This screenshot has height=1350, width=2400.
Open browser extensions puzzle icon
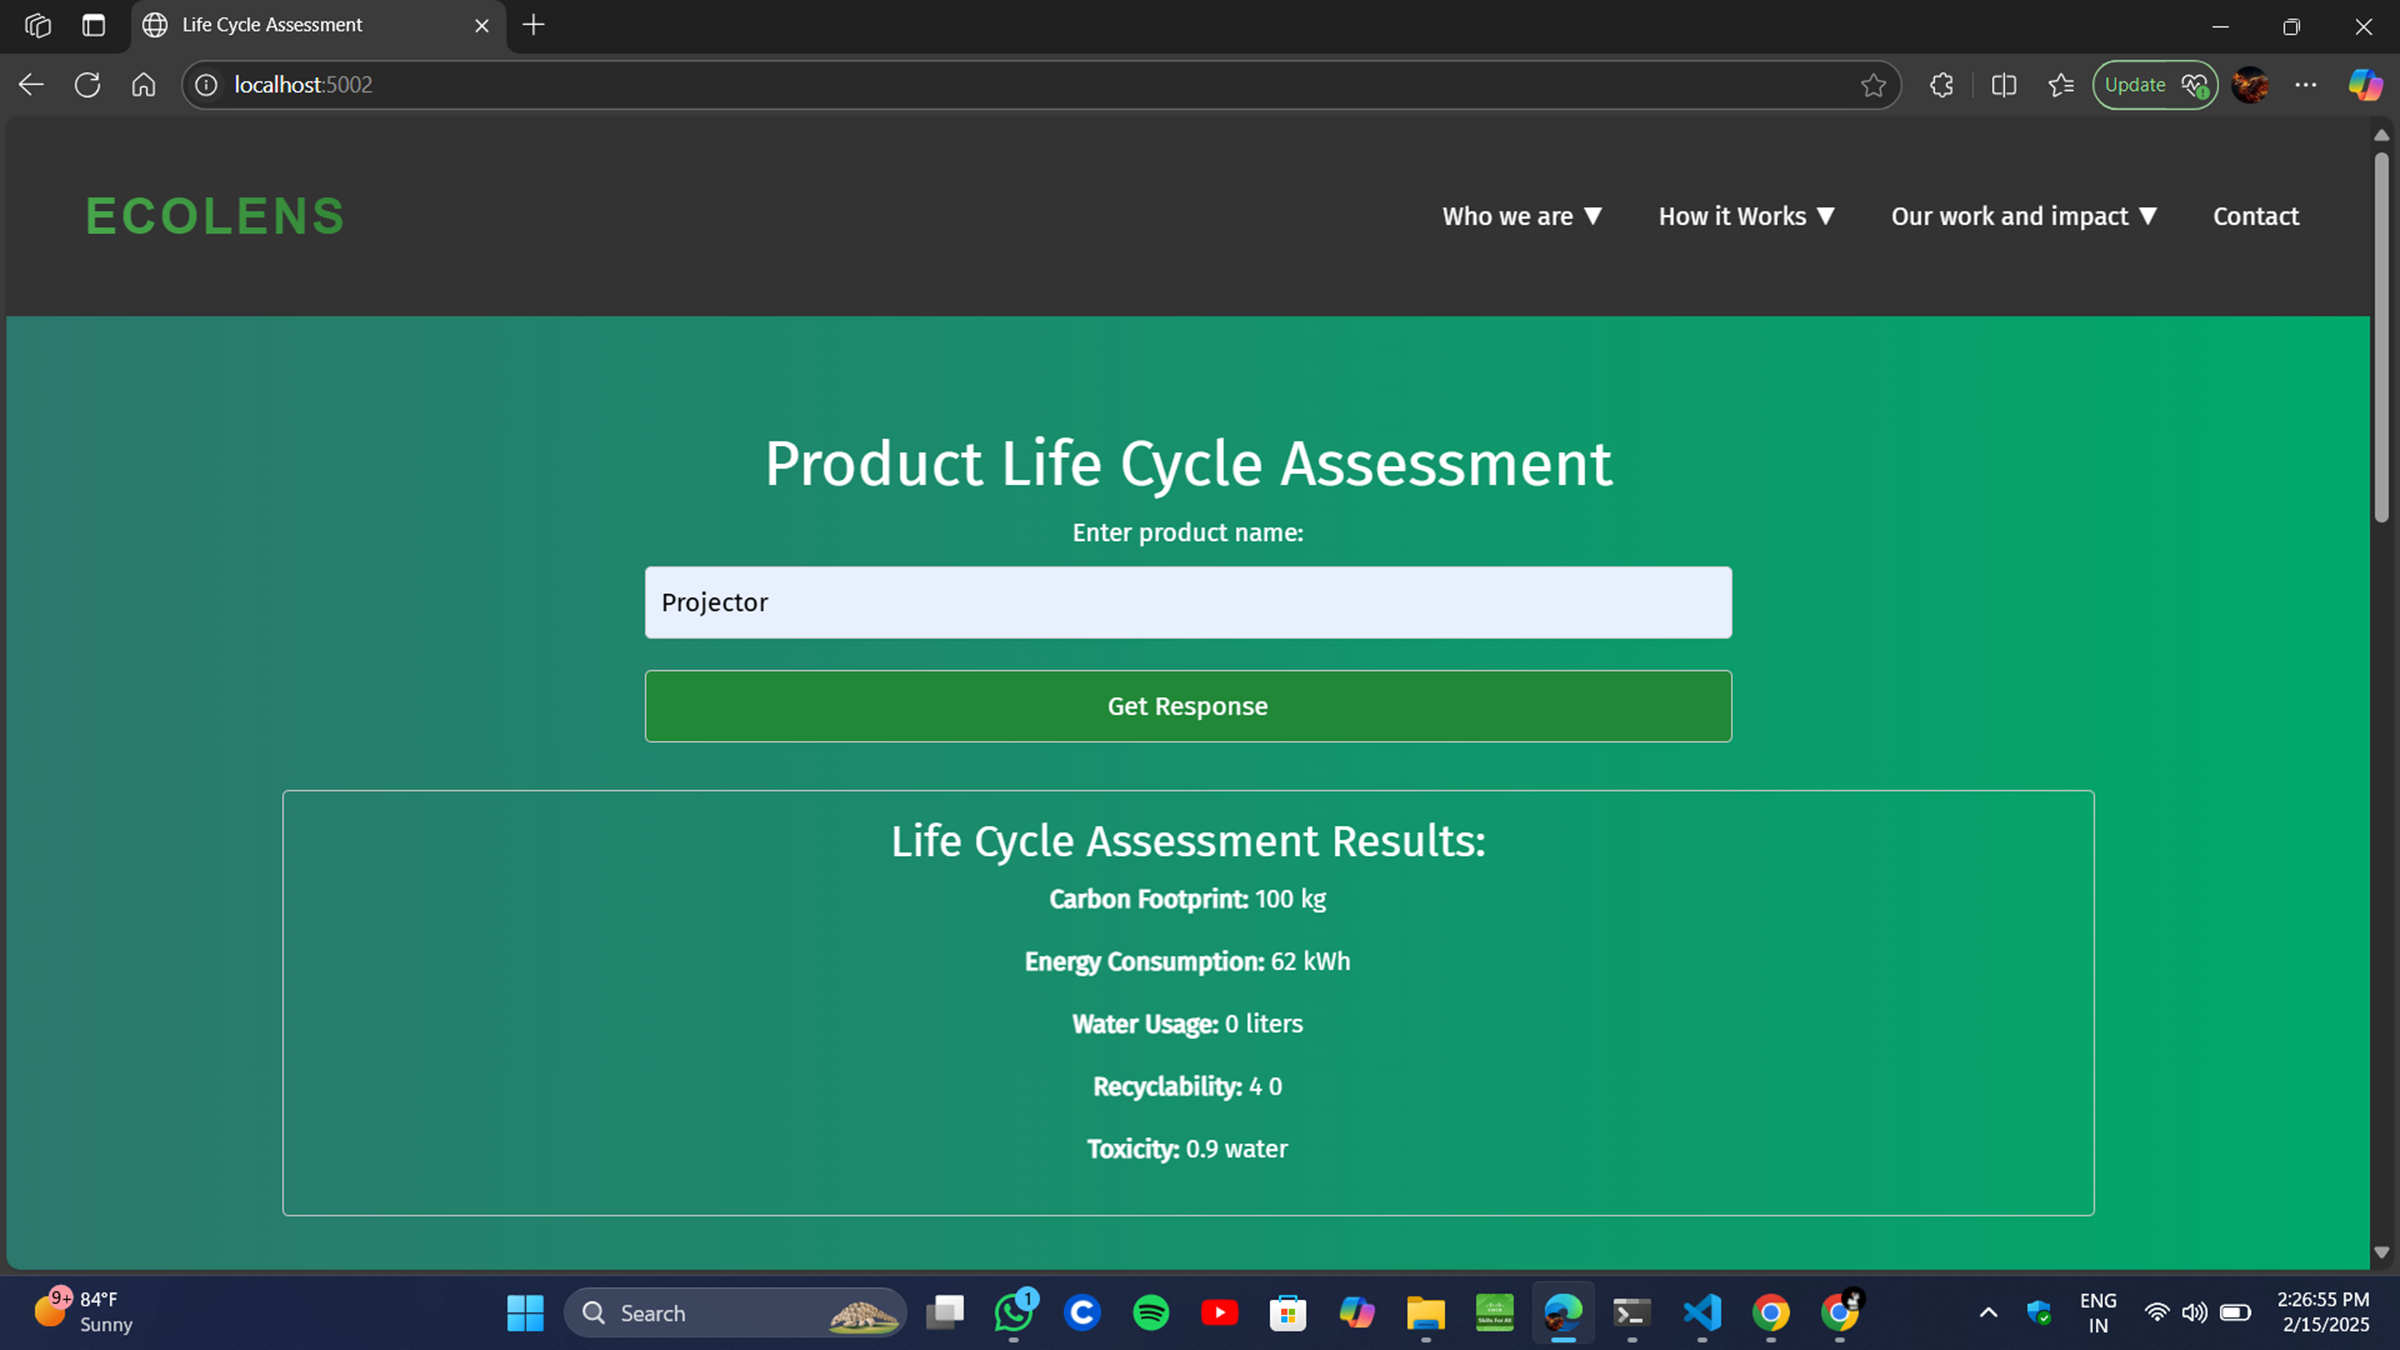click(x=1941, y=85)
